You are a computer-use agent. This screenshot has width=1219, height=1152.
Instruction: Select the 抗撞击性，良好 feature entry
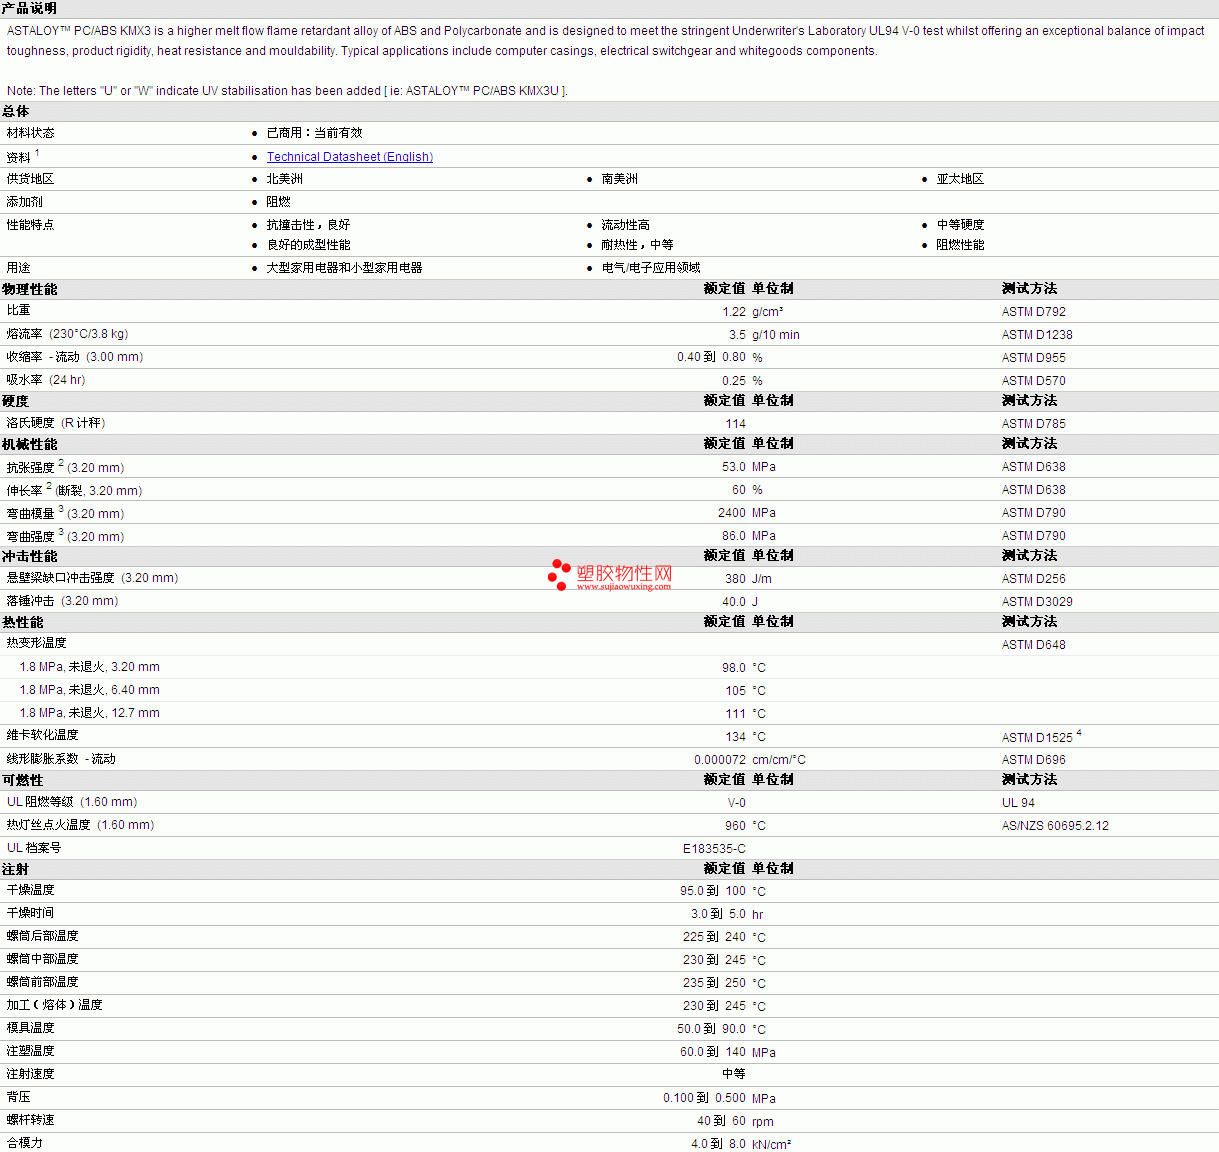[308, 225]
